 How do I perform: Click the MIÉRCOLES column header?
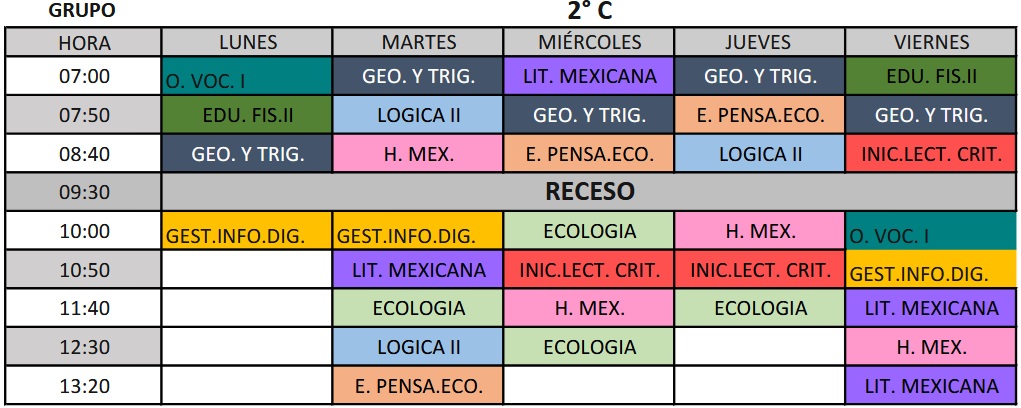coord(589,42)
